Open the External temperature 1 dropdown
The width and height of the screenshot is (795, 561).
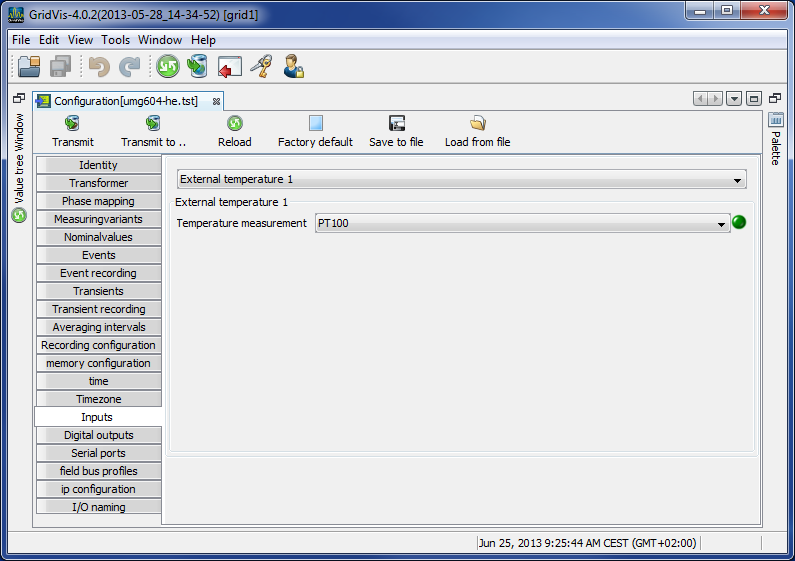pyautogui.click(x=461, y=180)
